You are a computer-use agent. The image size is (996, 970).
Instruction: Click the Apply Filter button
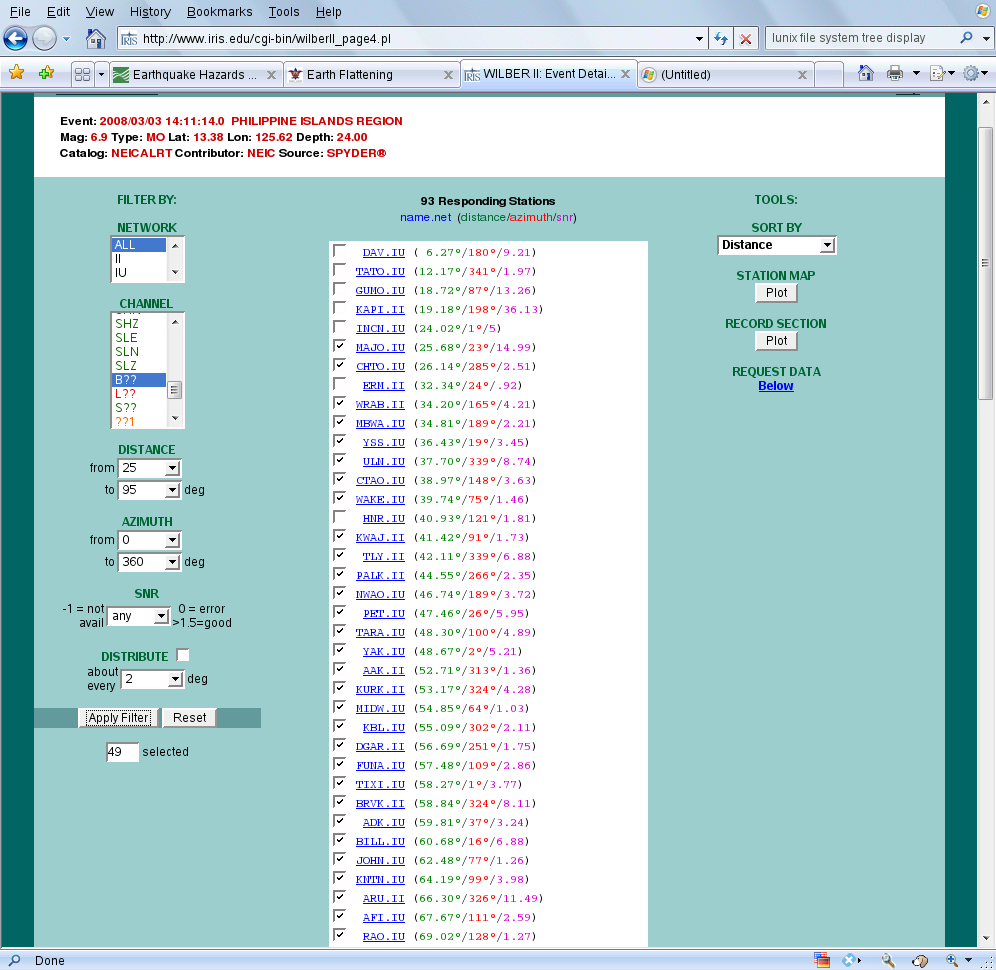(x=119, y=718)
